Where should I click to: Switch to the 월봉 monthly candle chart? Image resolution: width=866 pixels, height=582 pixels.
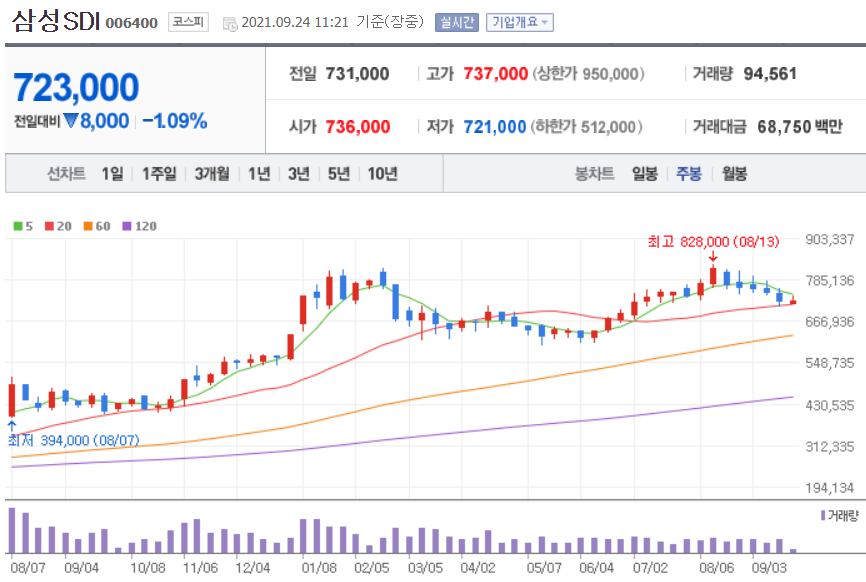click(734, 174)
